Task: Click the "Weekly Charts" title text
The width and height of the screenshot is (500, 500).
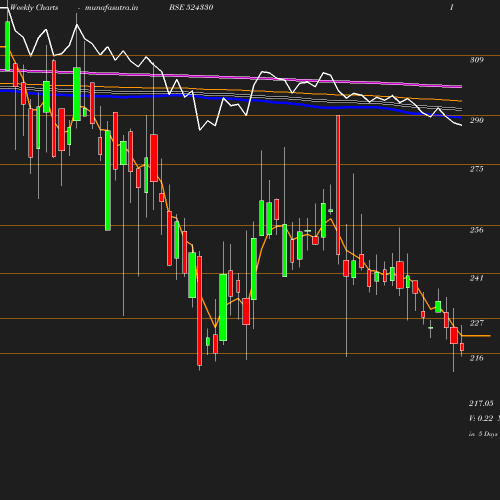Action: [34, 7]
